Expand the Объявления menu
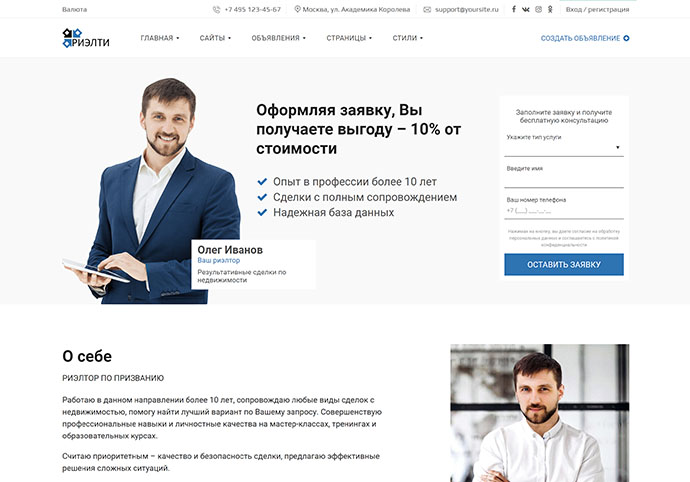The height and width of the screenshot is (482, 690). [x=279, y=38]
